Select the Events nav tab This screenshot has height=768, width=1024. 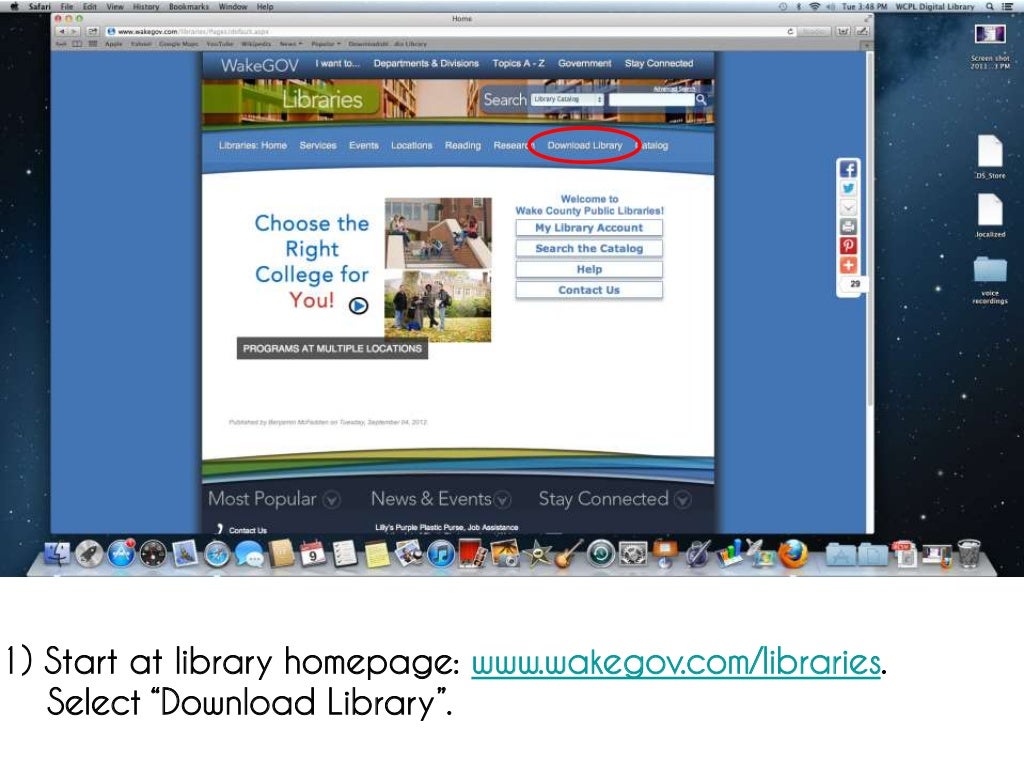364,145
